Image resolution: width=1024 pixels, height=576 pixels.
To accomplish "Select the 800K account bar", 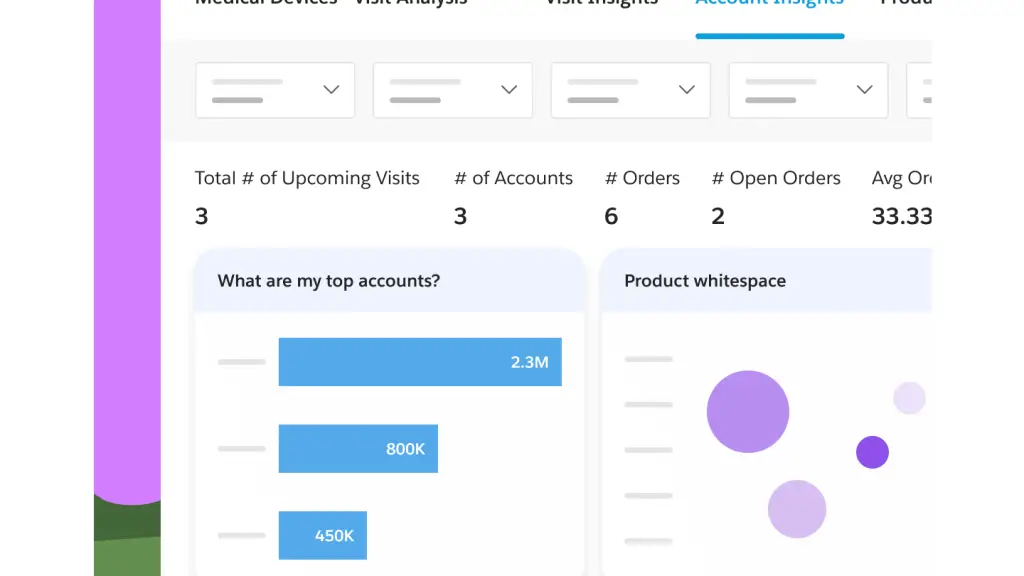I will pyautogui.click(x=358, y=448).
